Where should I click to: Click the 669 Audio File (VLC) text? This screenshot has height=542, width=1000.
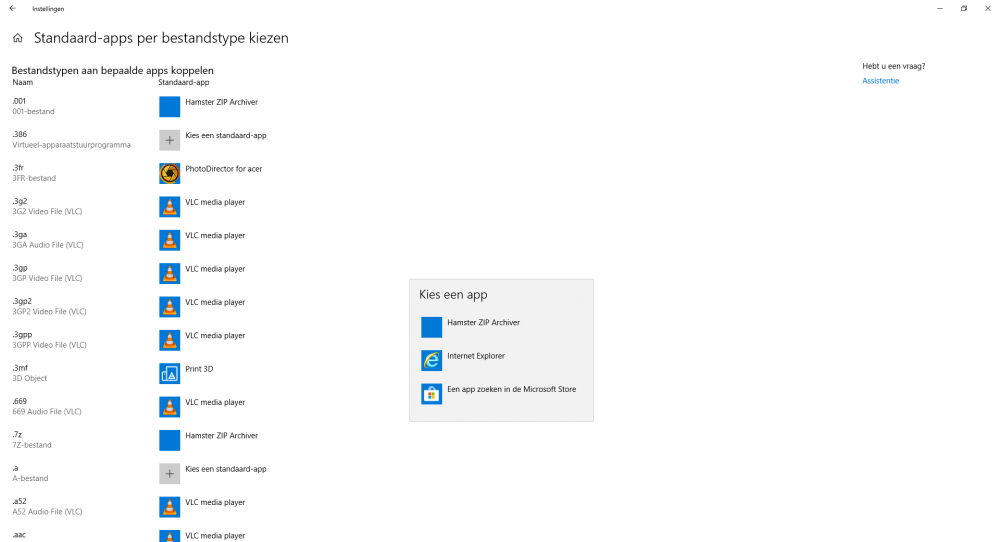pos(47,412)
